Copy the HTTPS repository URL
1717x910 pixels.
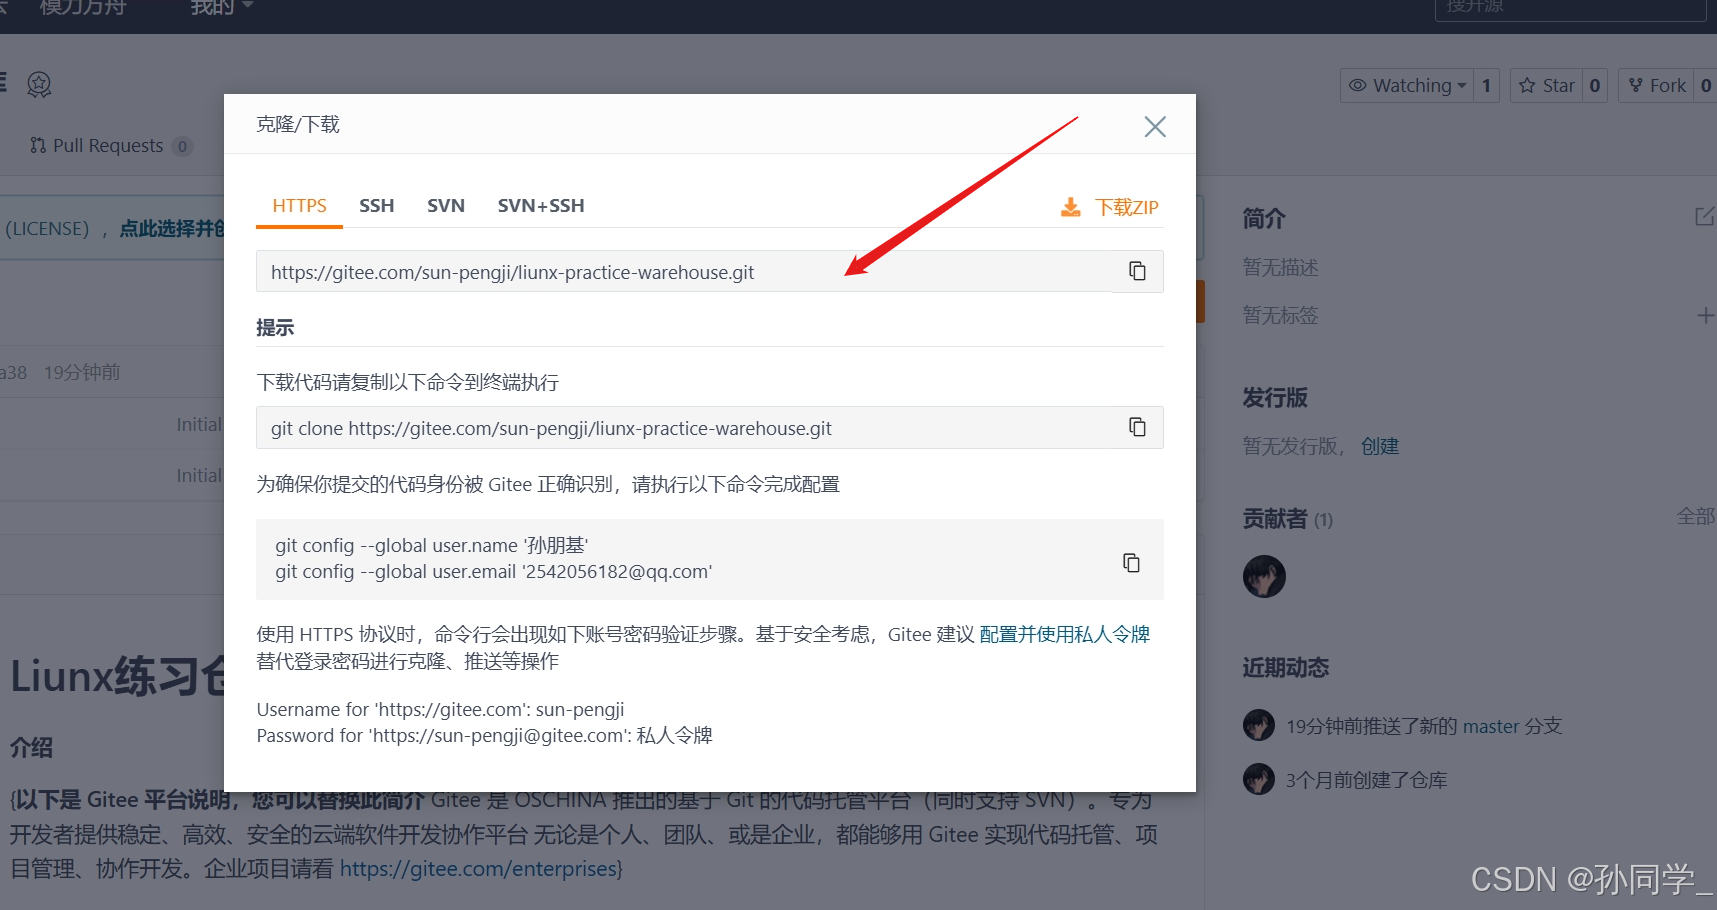pos(1137,271)
